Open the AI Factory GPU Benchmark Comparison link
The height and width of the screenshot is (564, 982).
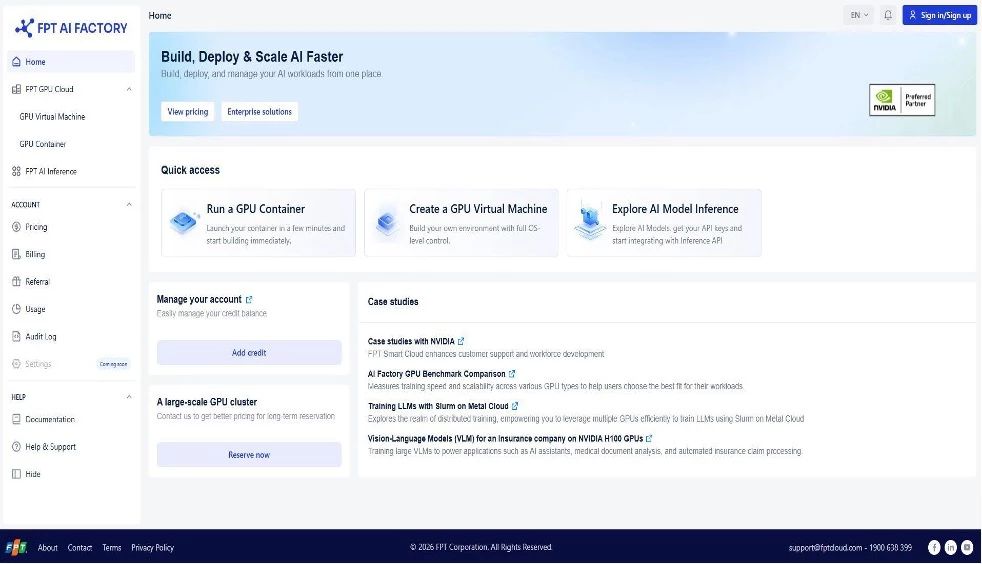click(437, 374)
